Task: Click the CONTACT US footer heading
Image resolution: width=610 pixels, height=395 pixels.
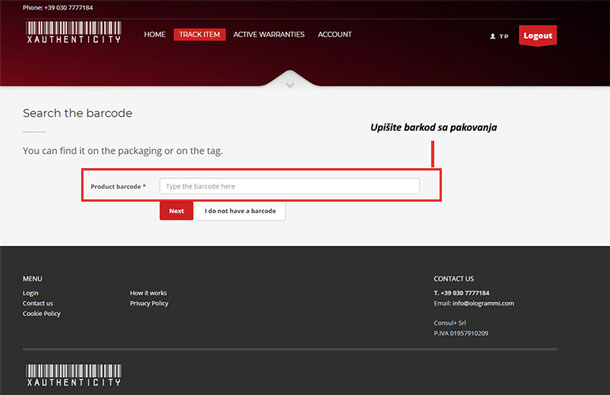Action: [x=454, y=279]
